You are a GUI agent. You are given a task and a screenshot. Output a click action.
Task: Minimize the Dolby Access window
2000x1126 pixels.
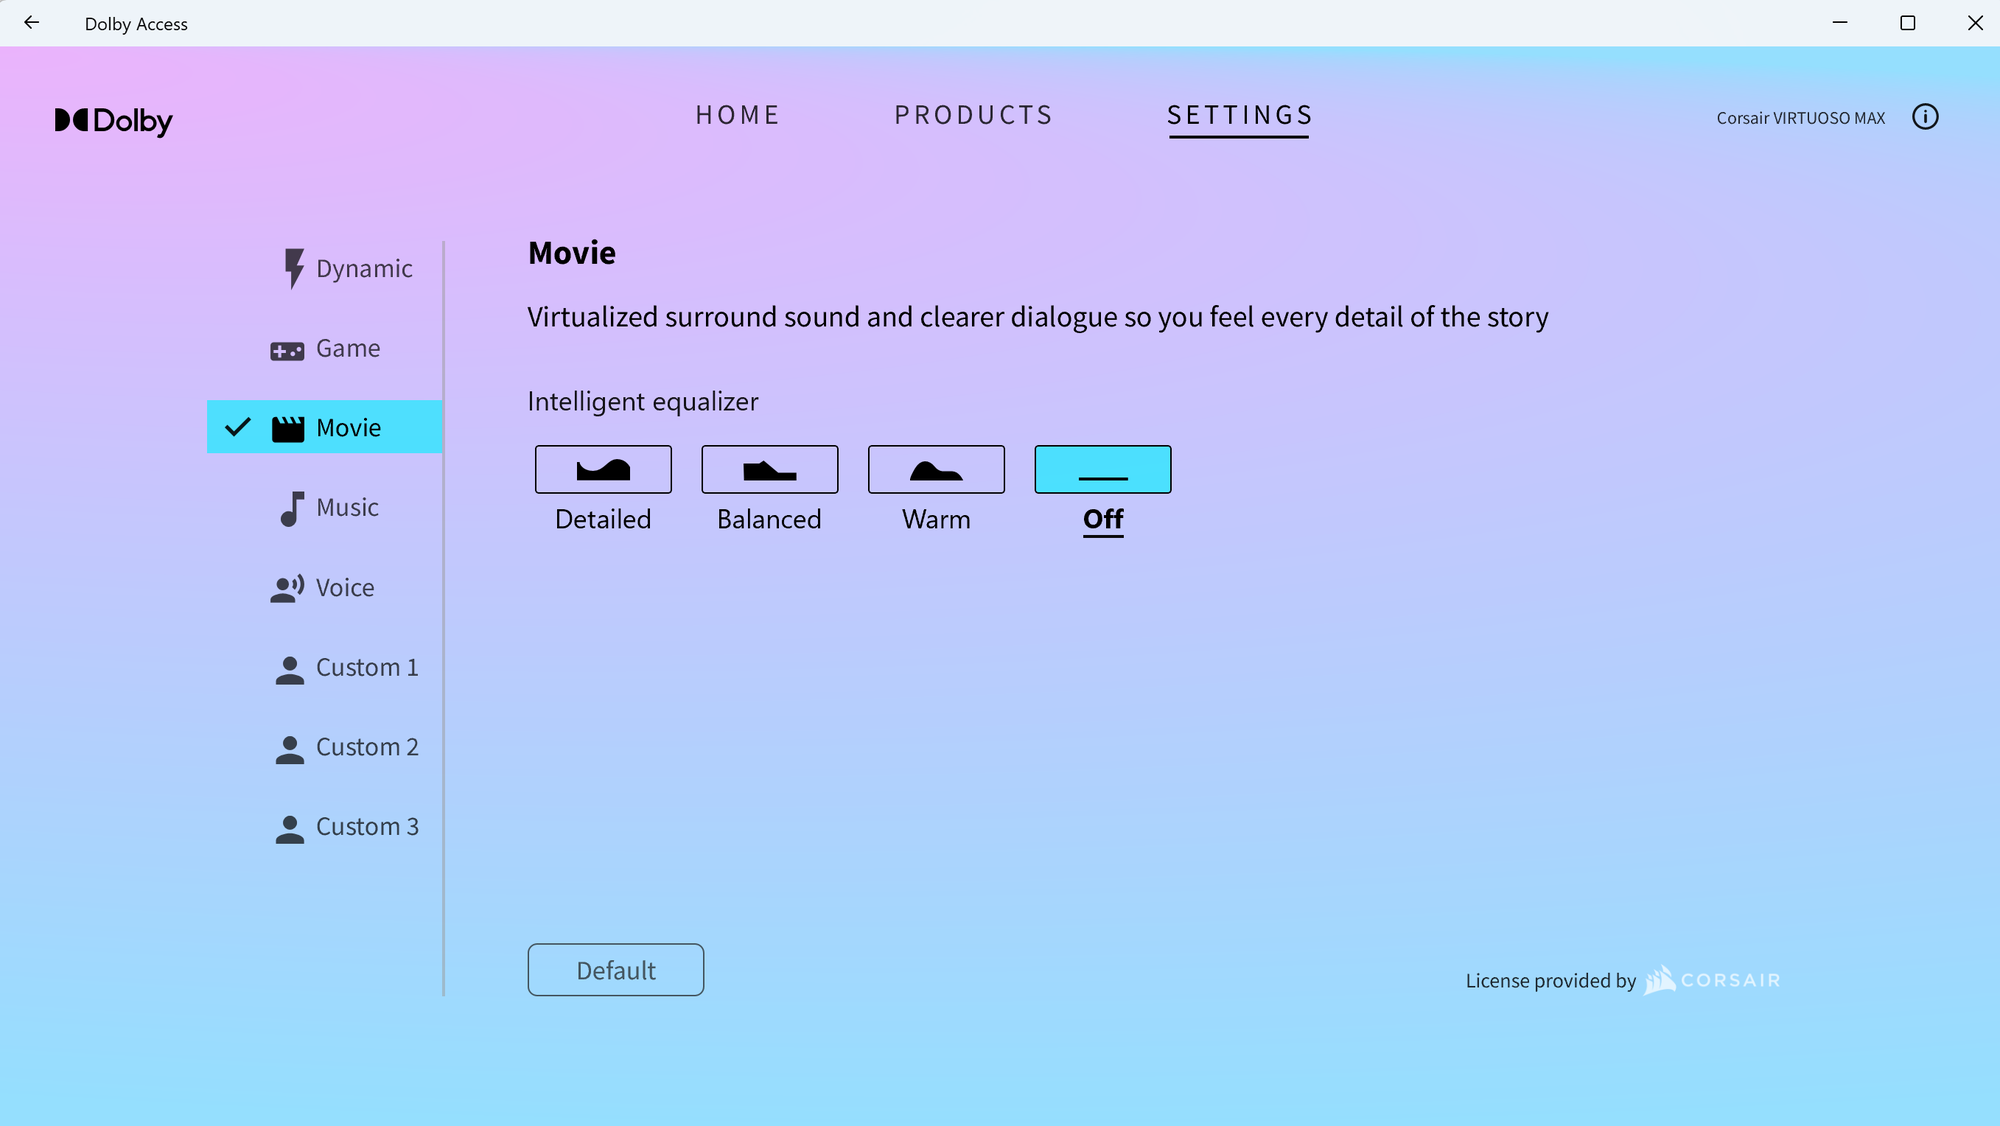point(1840,22)
